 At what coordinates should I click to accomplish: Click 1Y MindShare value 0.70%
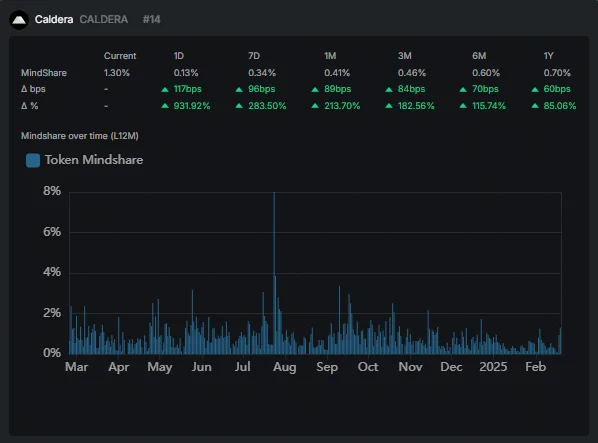[x=557, y=73]
